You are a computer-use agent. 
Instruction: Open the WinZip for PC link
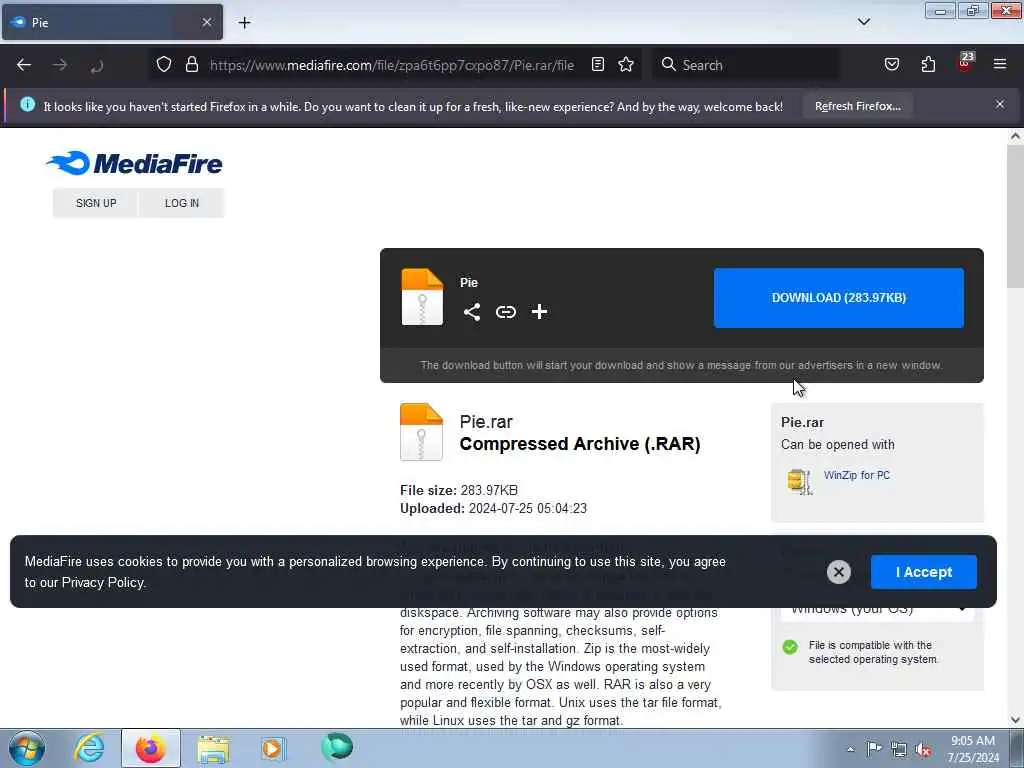pyautogui.click(x=856, y=475)
